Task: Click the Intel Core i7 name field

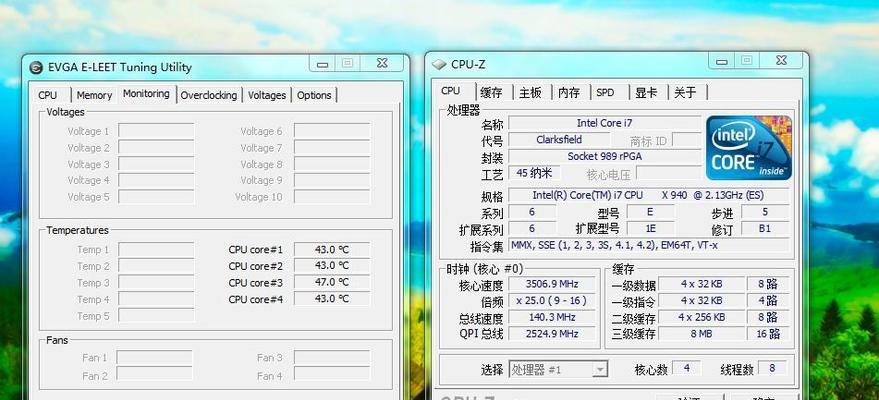Action: click(x=604, y=123)
